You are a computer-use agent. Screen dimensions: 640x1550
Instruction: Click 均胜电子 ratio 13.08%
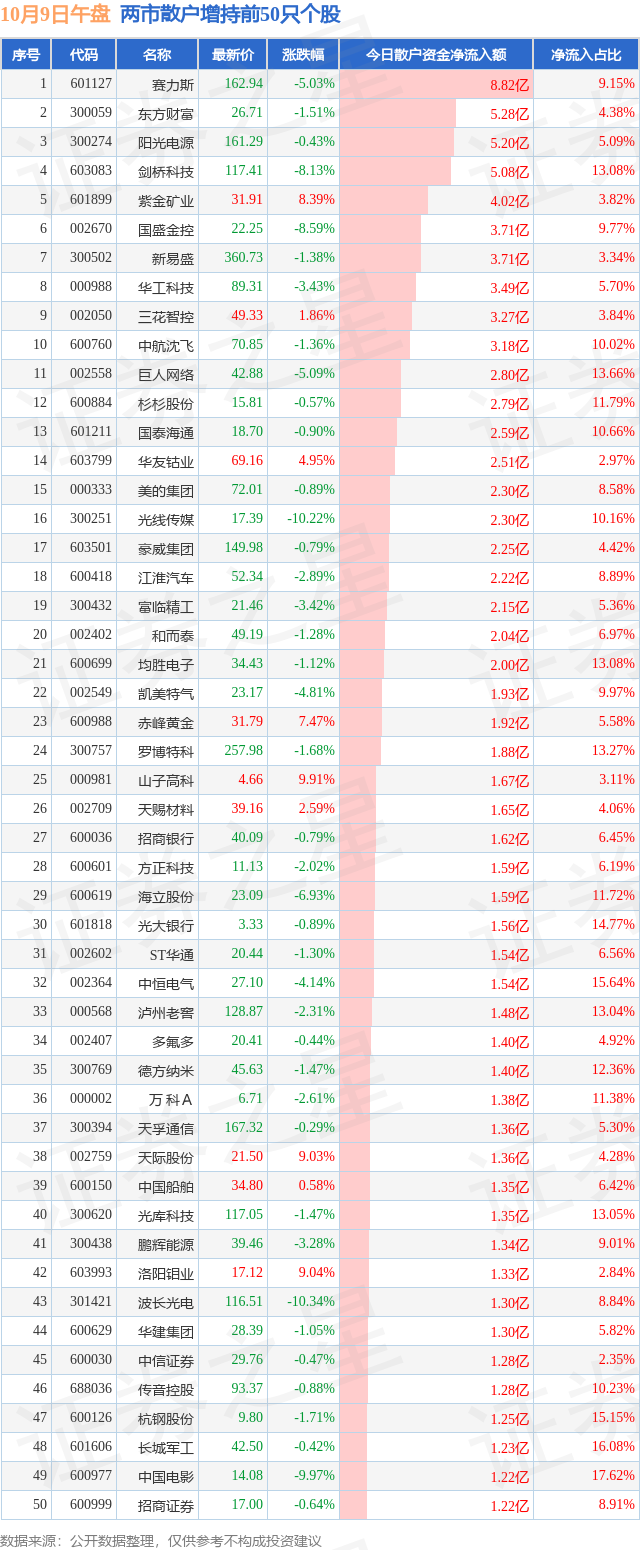coord(613,664)
